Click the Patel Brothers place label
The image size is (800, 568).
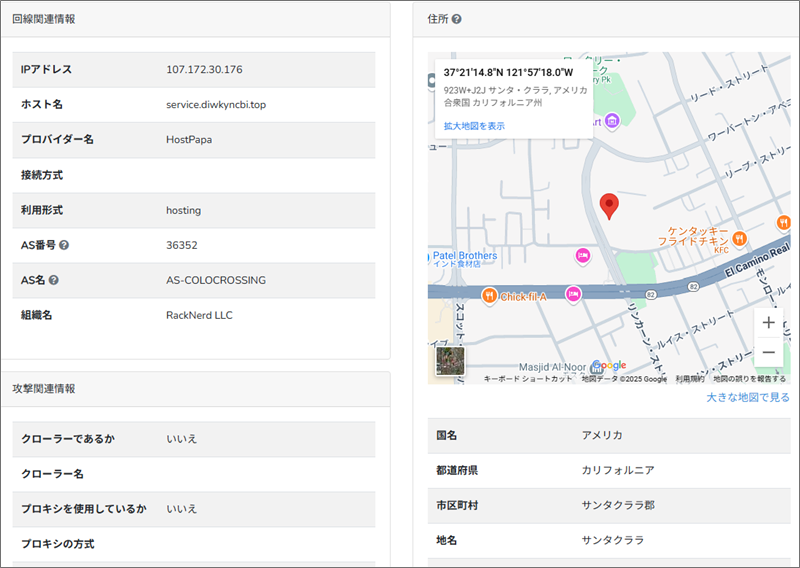[465, 256]
